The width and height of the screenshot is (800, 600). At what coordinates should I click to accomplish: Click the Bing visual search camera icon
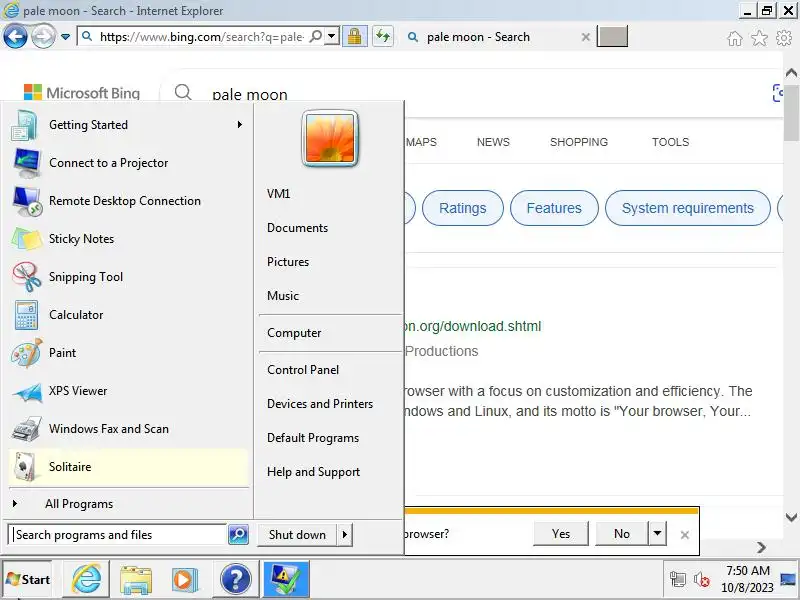(778, 93)
